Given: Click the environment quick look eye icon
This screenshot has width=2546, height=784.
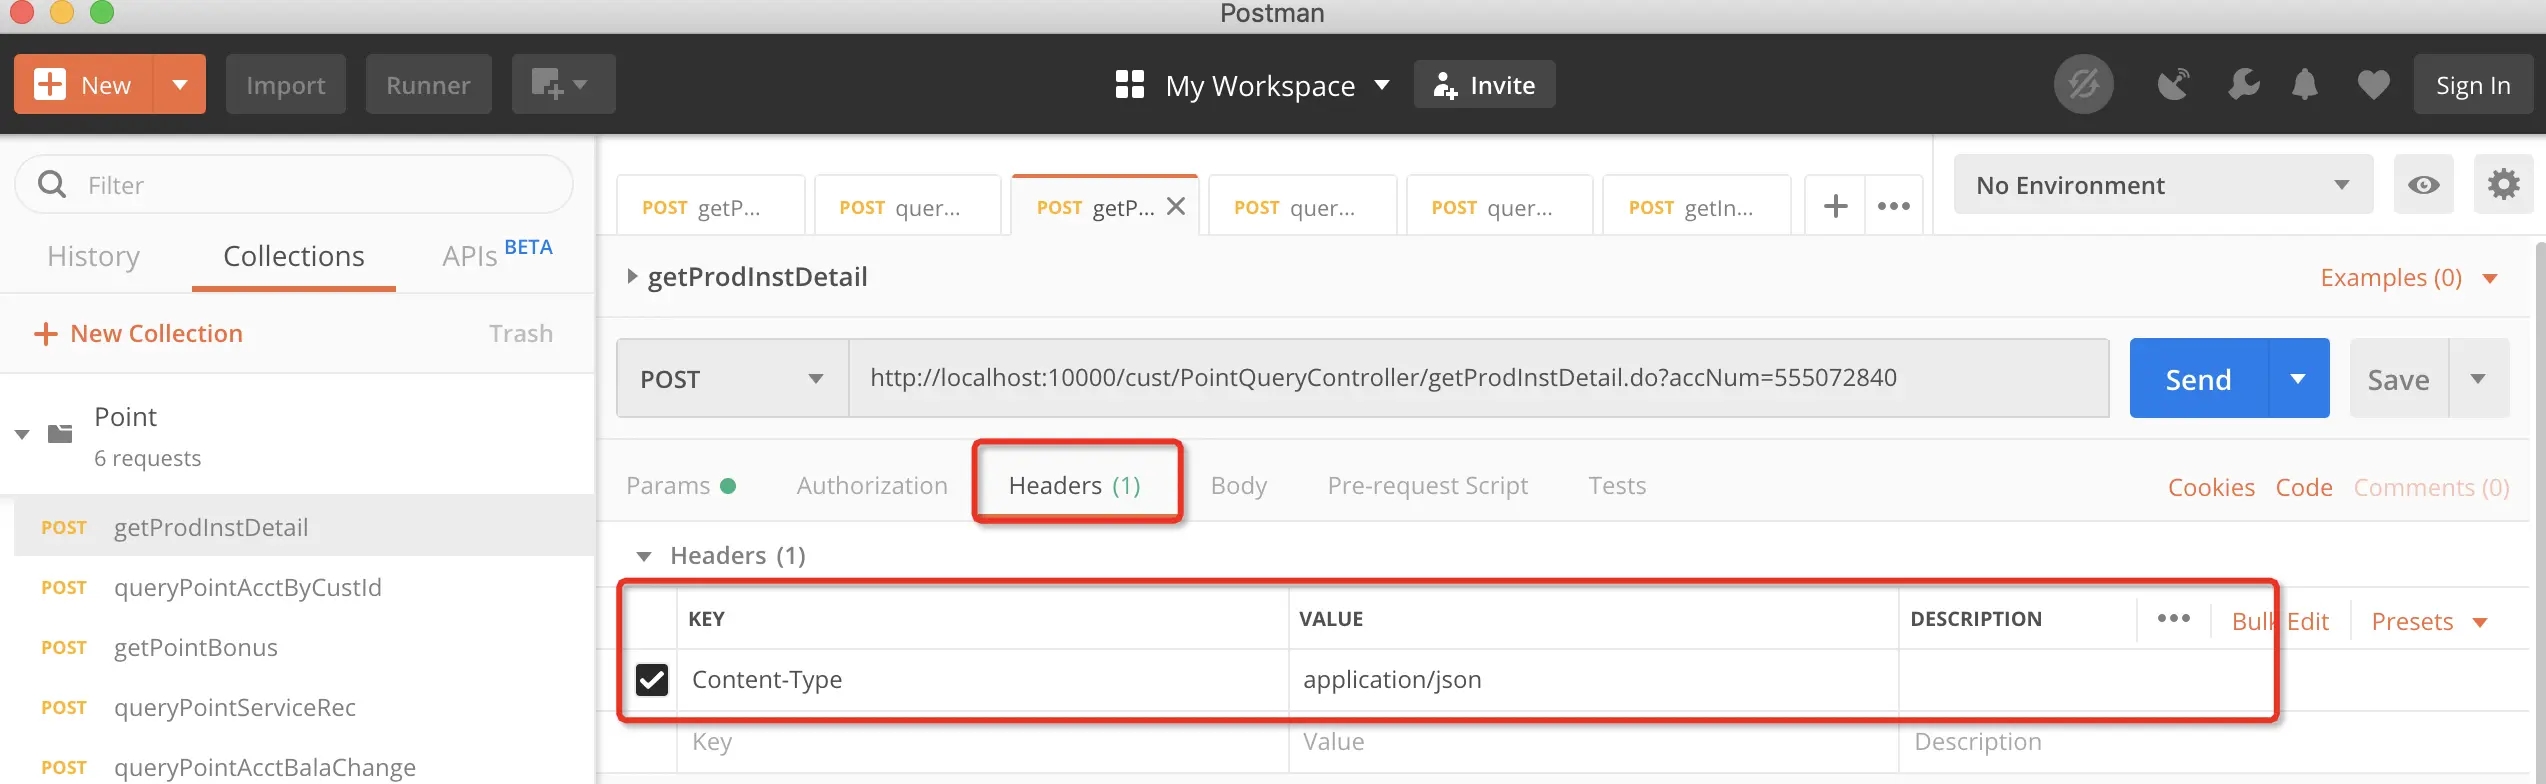Looking at the screenshot, I should (2423, 185).
